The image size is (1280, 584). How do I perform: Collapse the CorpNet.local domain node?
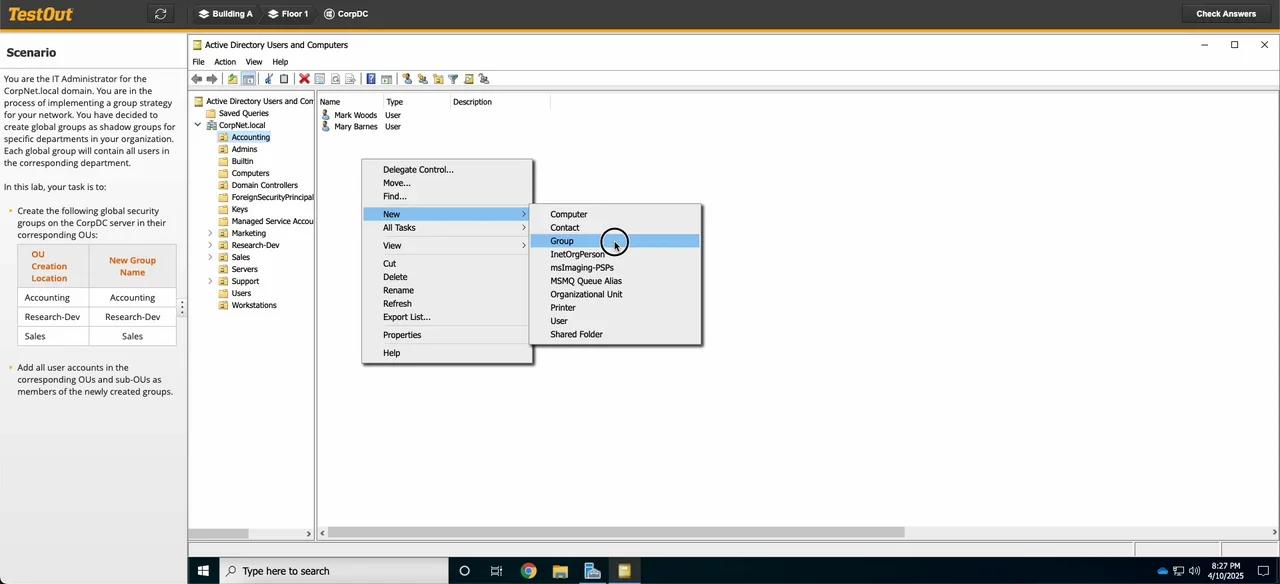click(198, 125)
